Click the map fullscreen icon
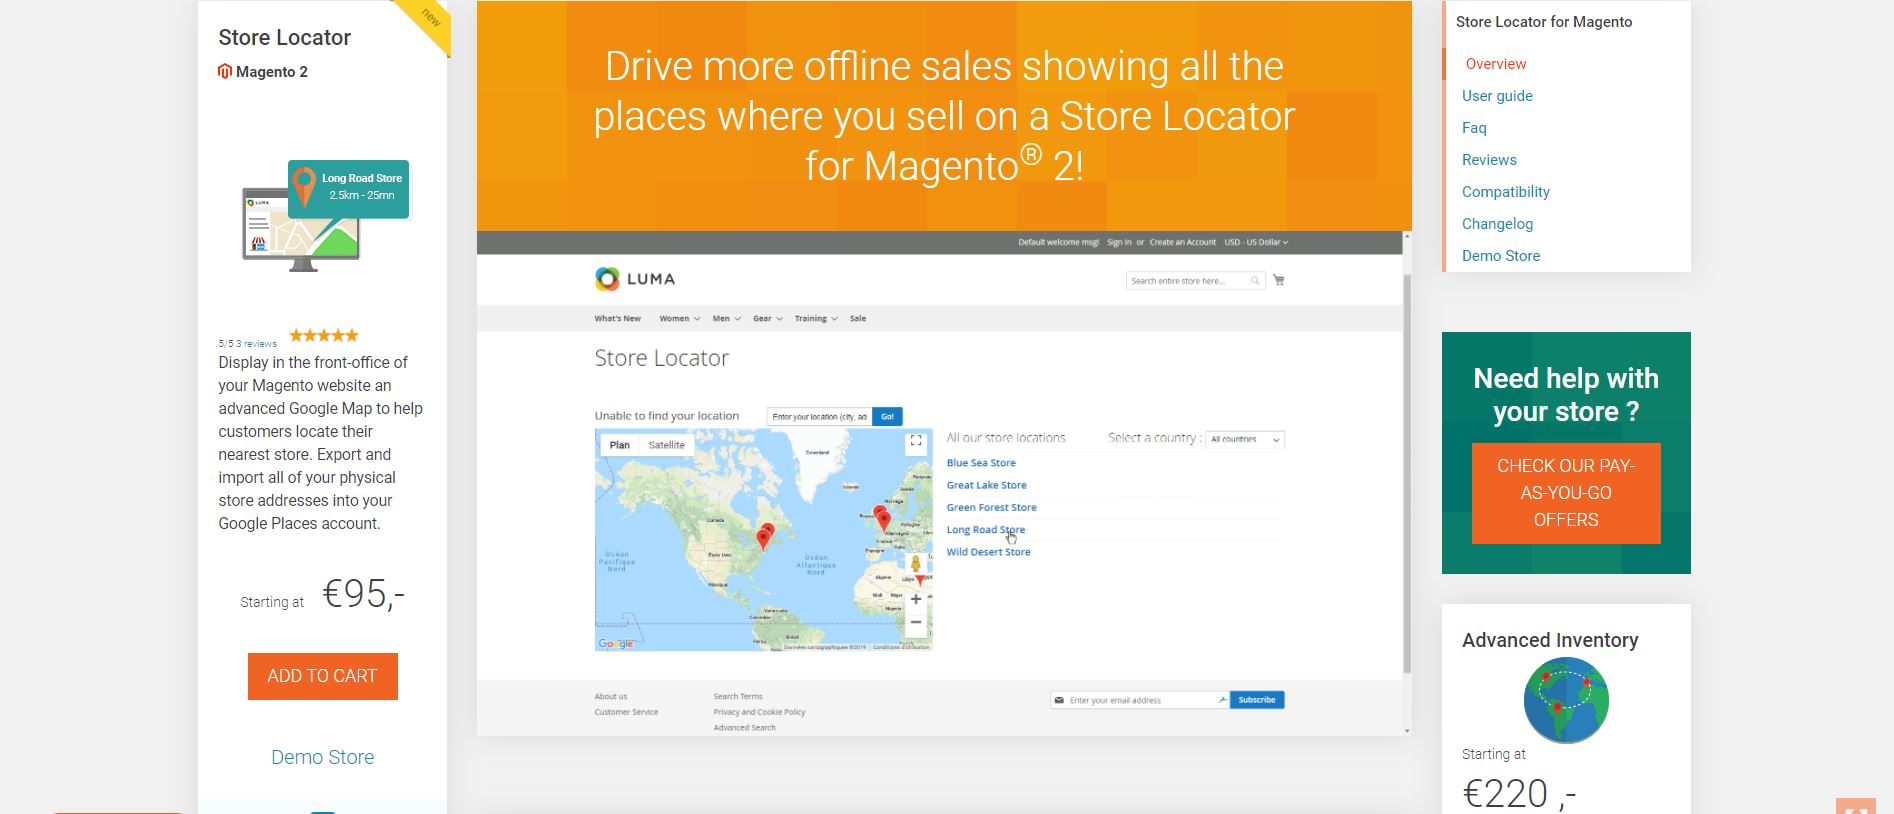The image size is (1894, 814). click(x=916, y=441)
